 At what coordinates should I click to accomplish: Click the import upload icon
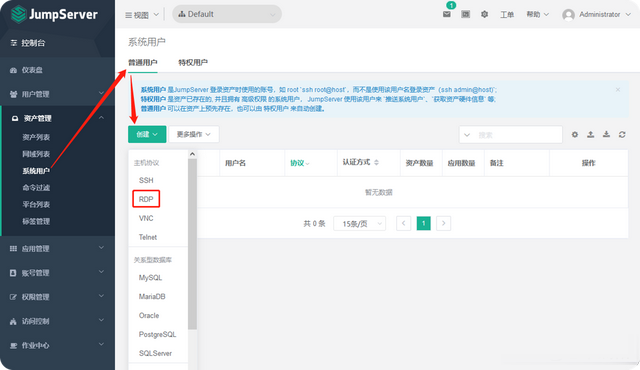(x=591, y=135)
